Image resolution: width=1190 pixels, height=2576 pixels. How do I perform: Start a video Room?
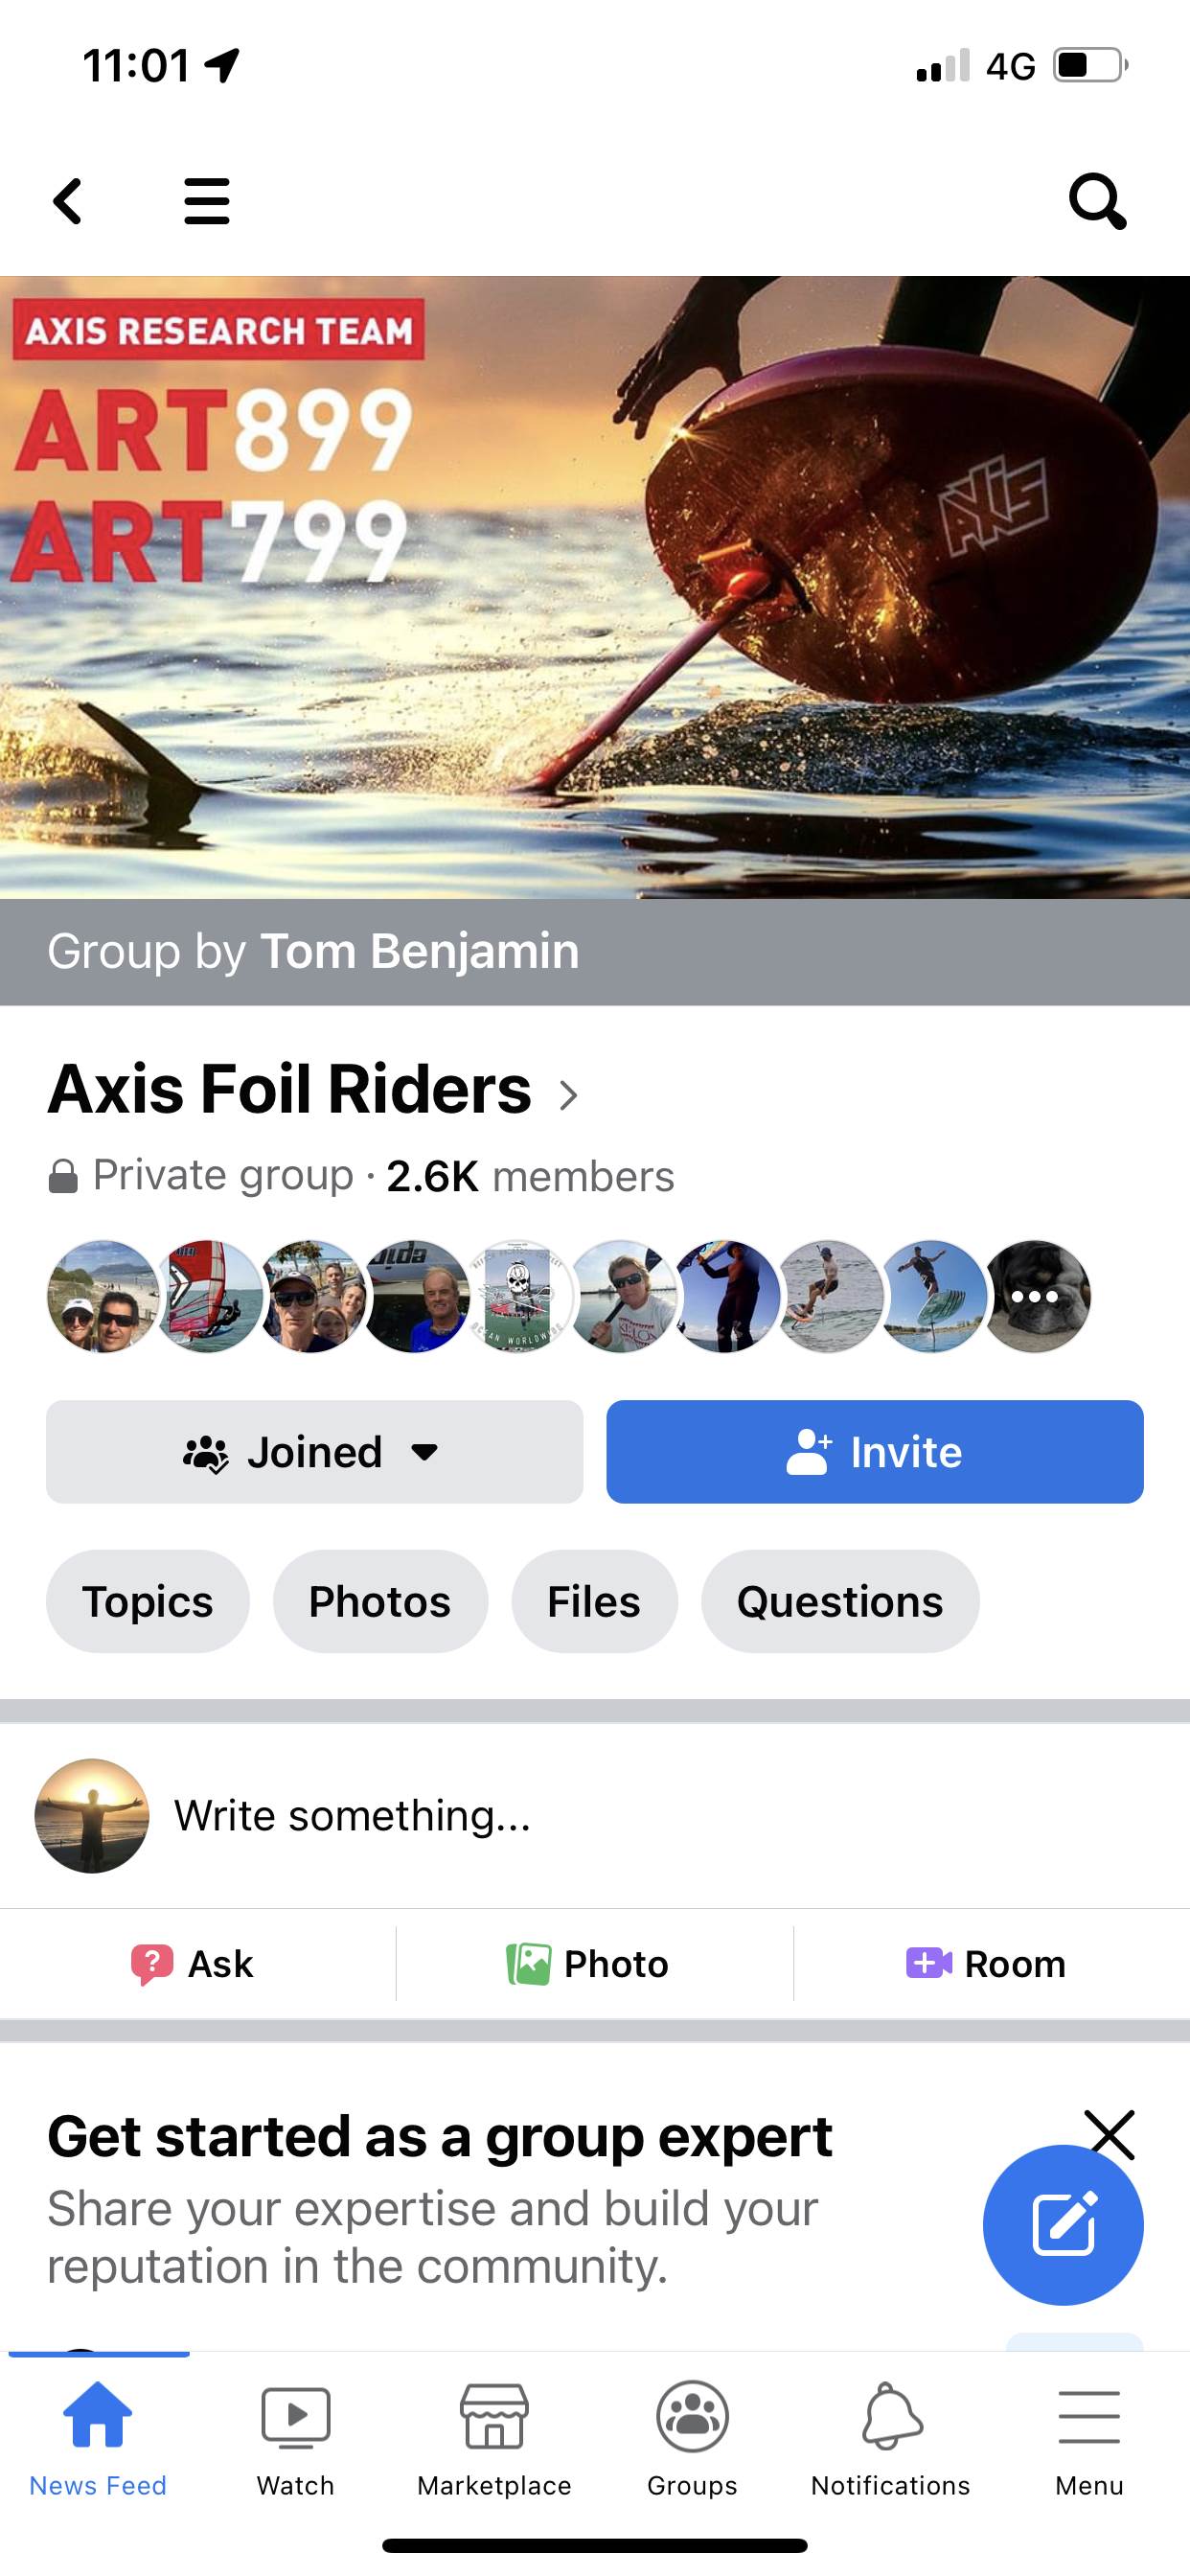point(987,1963)
